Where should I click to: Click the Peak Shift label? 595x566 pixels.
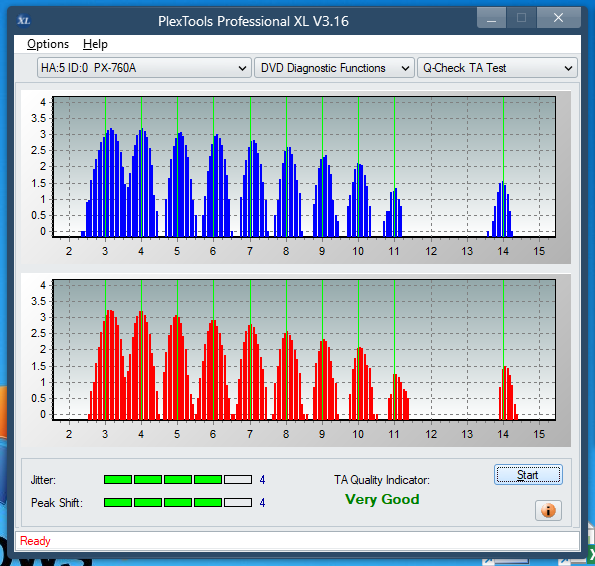click(57, 503)
